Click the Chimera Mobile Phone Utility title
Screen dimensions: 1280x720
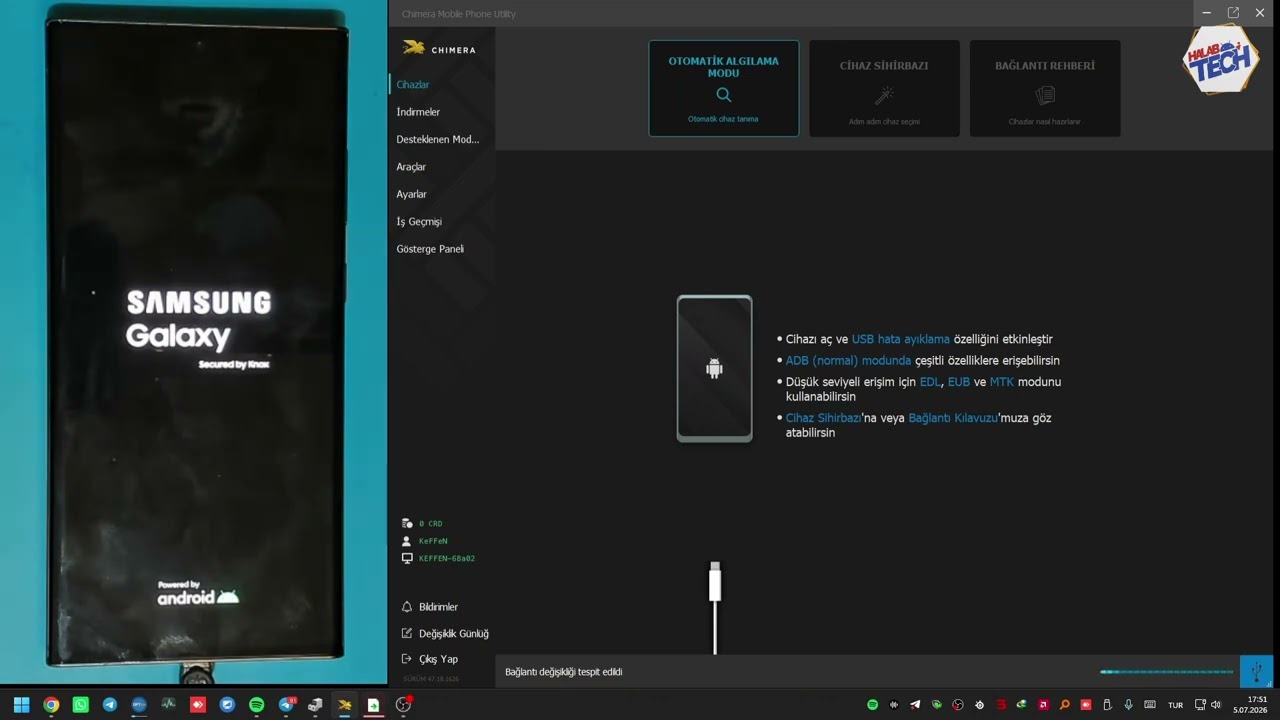click(x=459, y=14)
